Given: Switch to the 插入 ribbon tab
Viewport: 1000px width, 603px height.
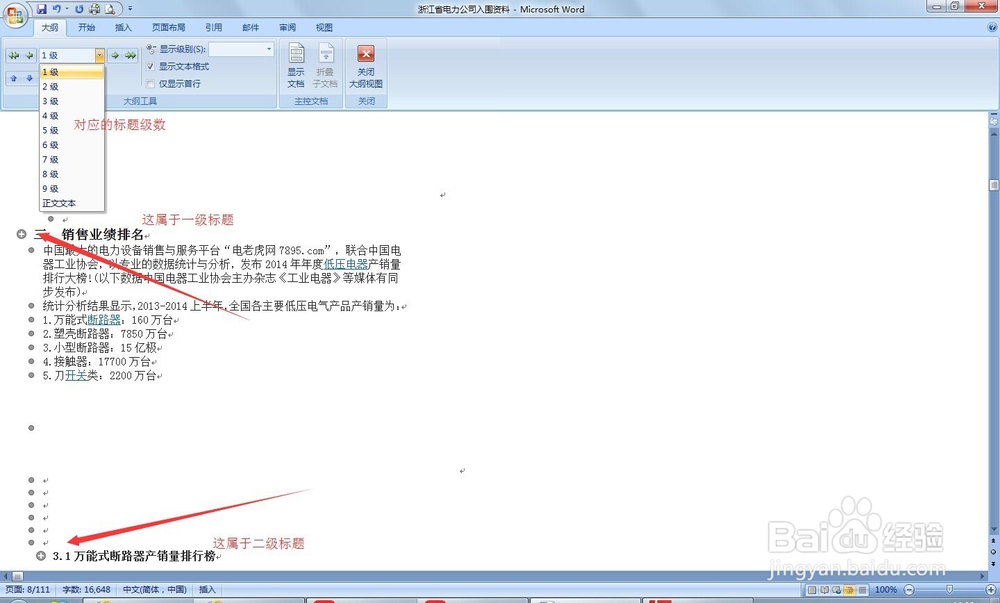Looking at the screenshot, I should [x=123, y=27].
